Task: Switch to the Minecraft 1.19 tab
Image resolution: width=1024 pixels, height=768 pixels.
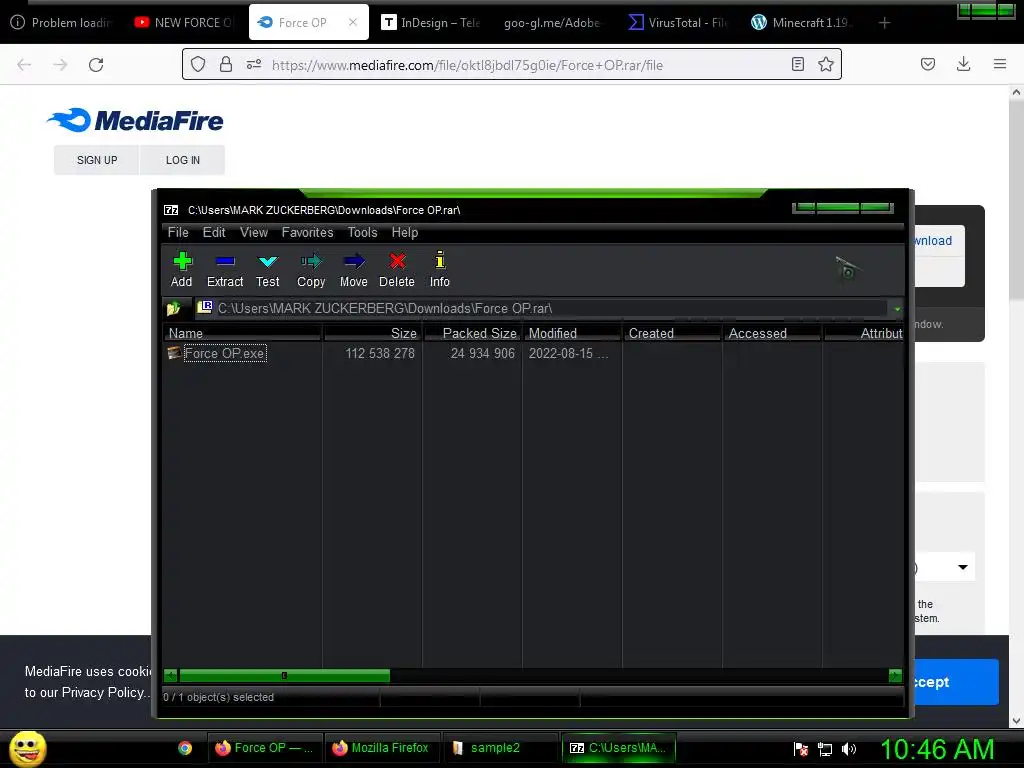Action: (x=801, y=23)
